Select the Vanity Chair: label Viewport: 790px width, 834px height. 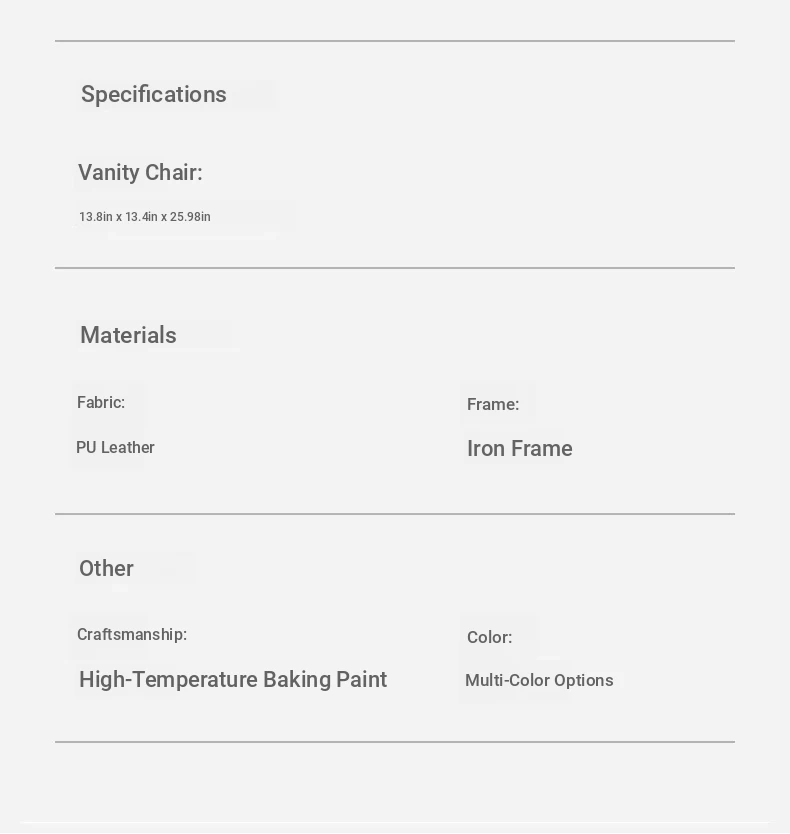point(140,172)
